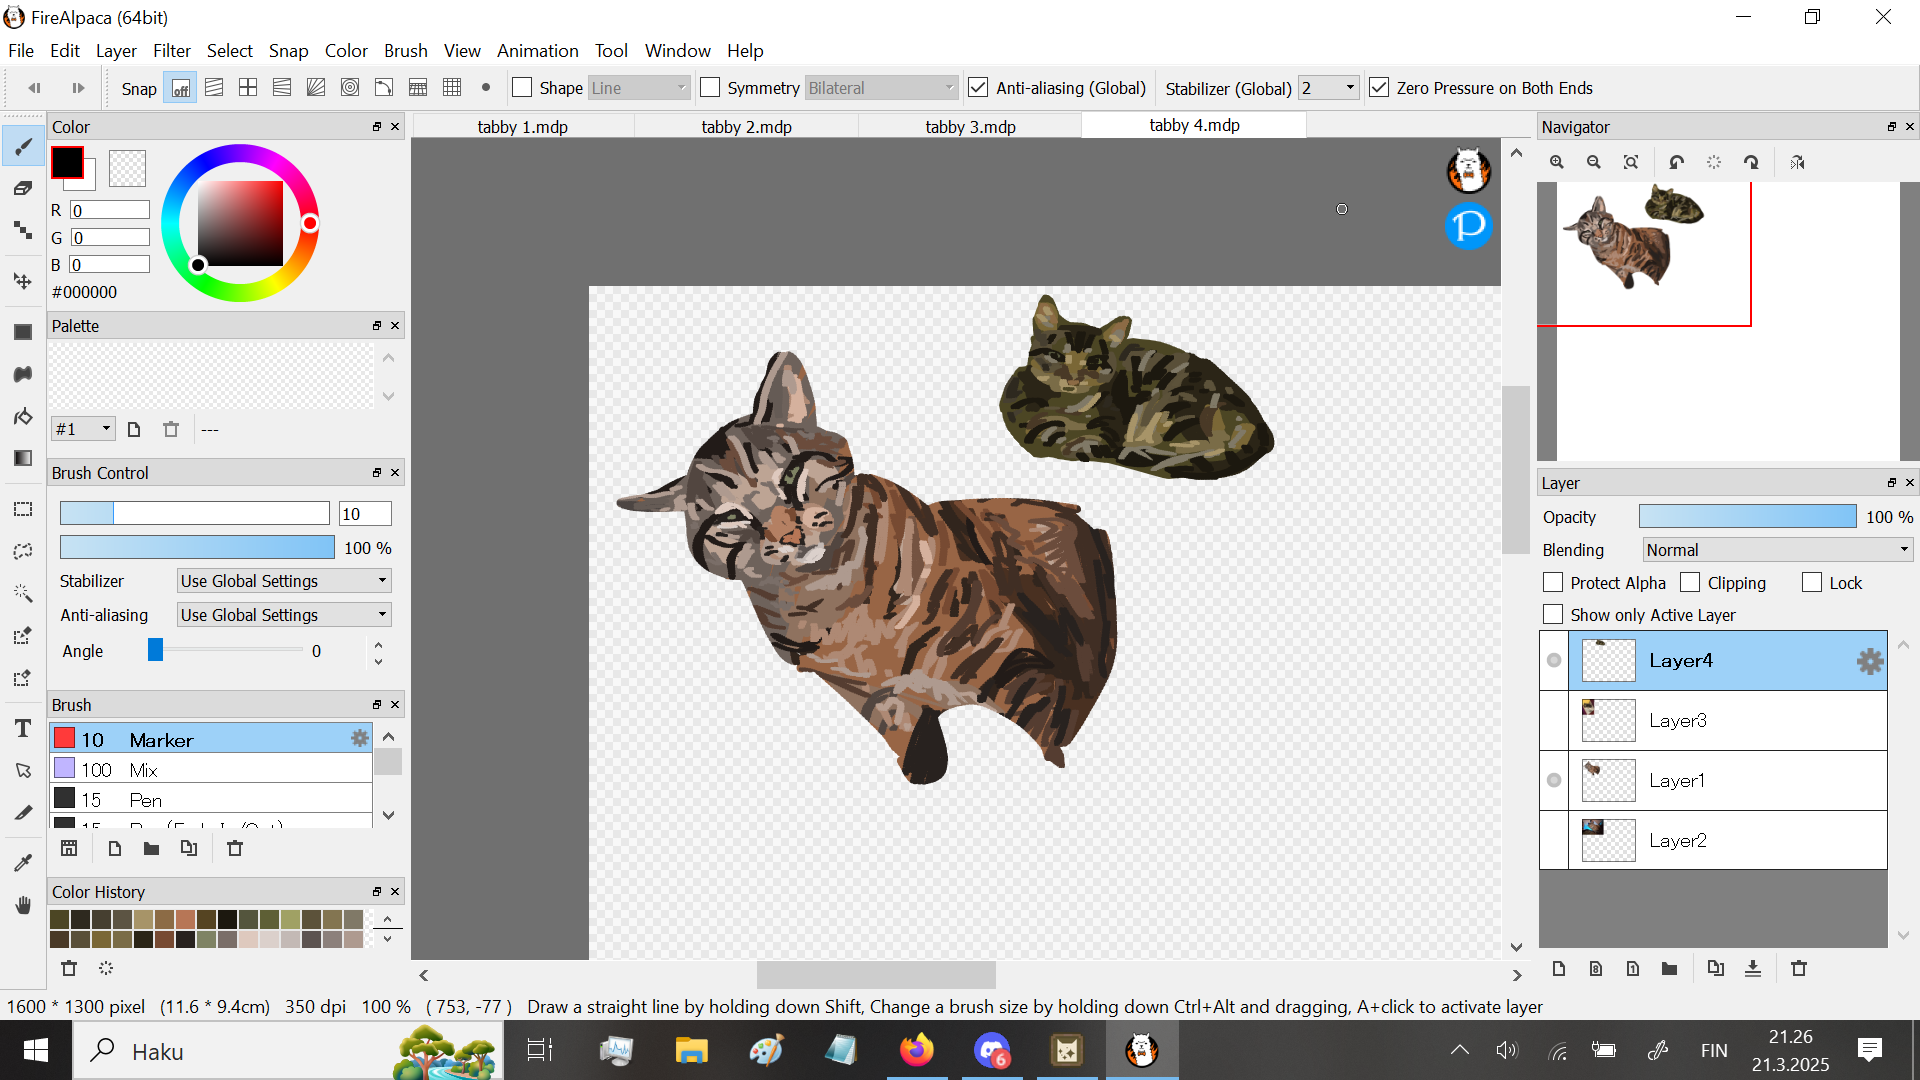Switch to tabby 2.mdp tab
The image size is (1920, 1080).
[x=746, y=127]
